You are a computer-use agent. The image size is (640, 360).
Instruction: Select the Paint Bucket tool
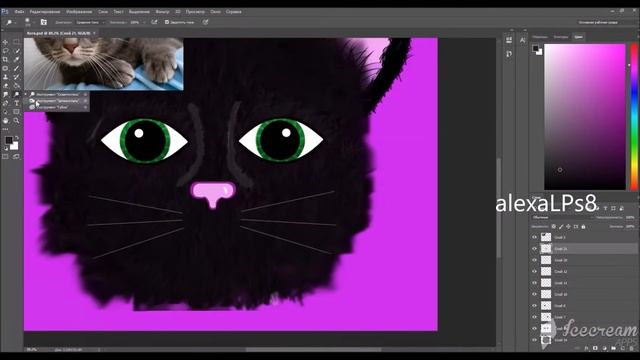coord(16,86)
